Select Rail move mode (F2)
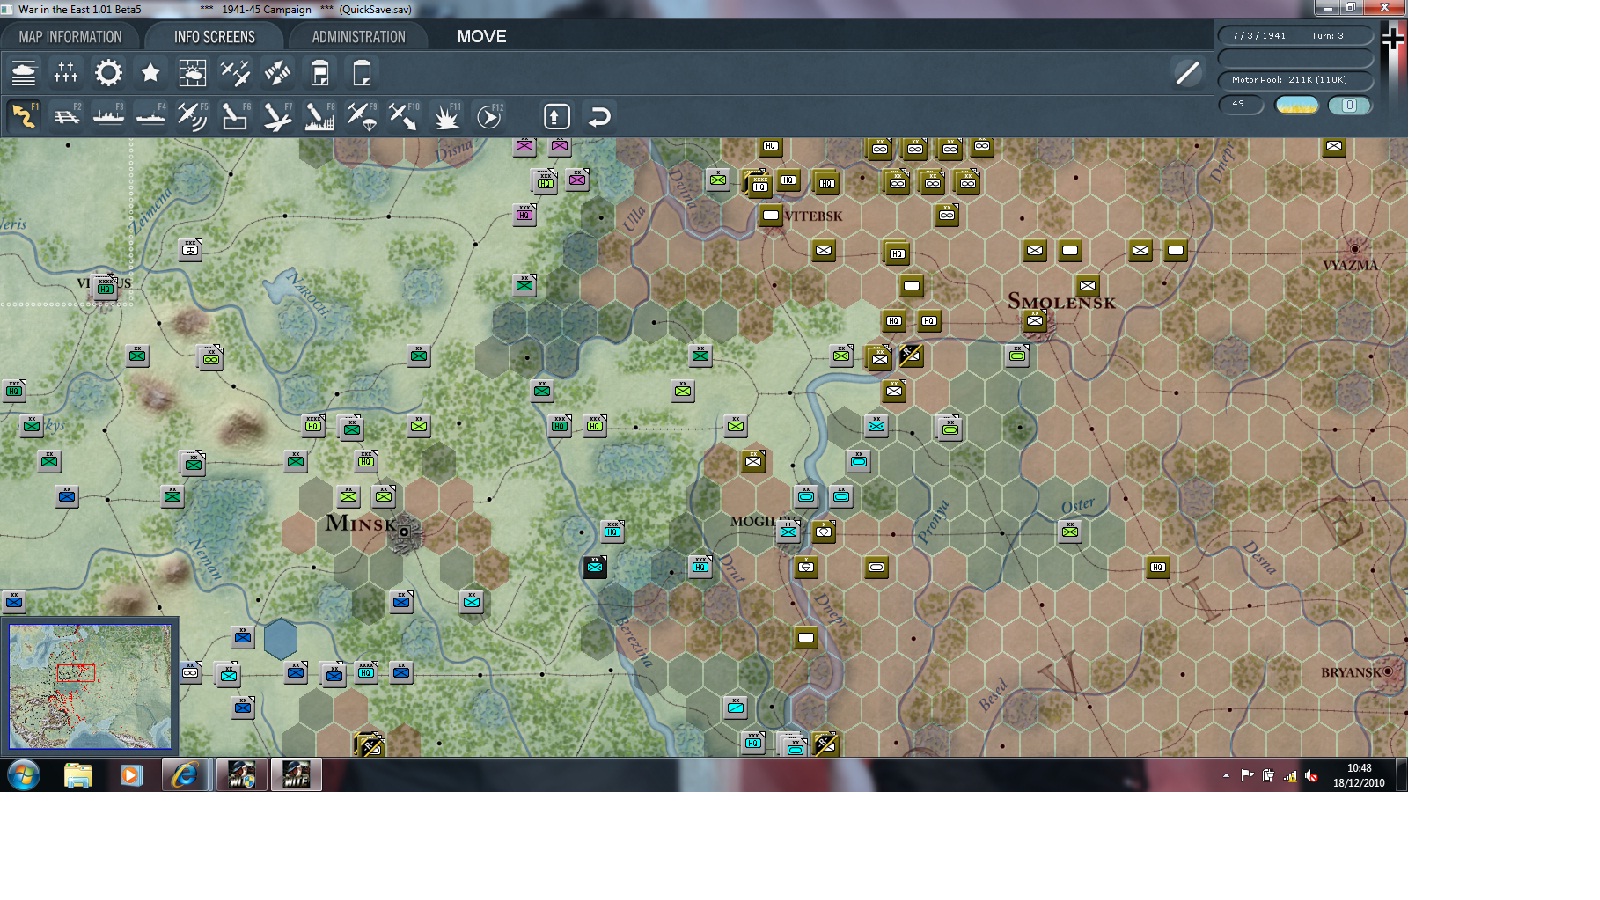 [66, 116]
